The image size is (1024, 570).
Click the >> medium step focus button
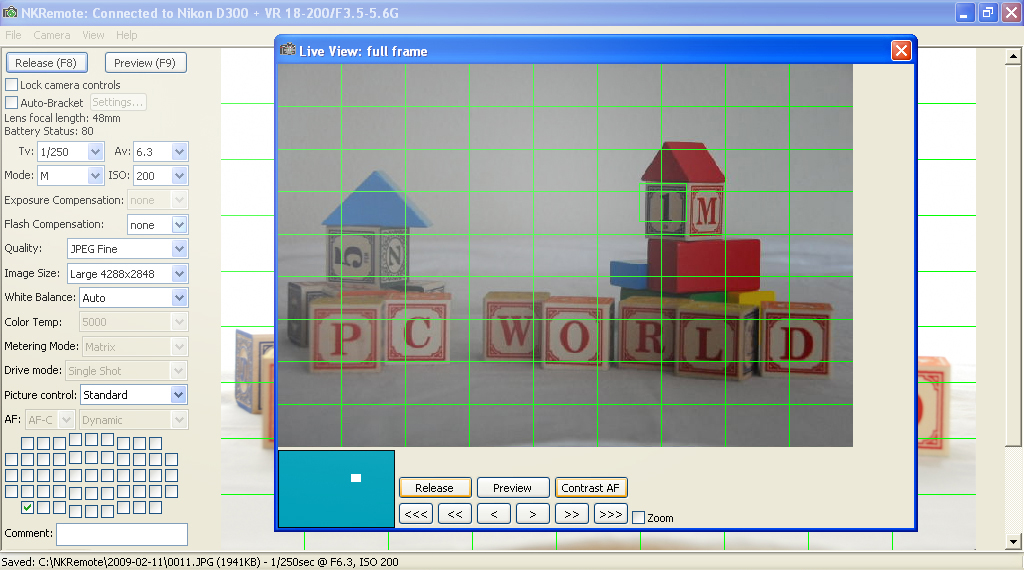click(572, 514)
